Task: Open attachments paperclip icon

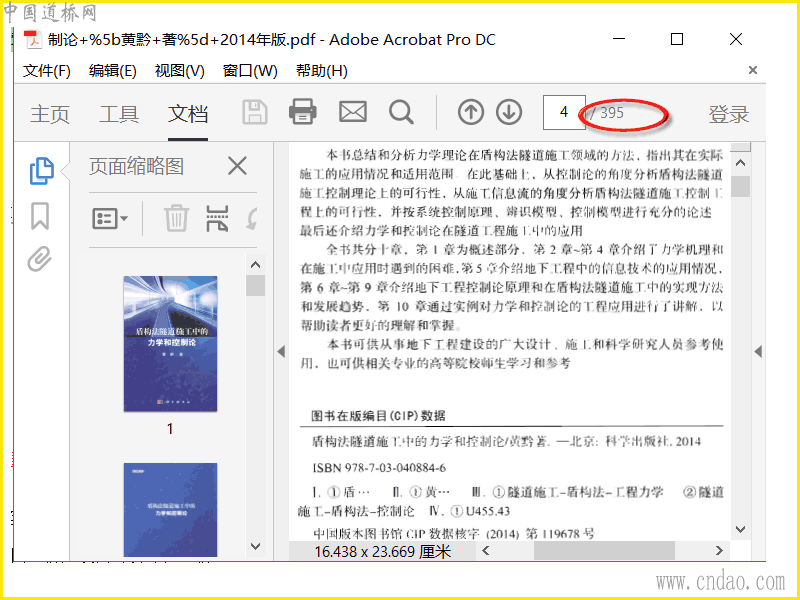Action: (x=40, y=259)
